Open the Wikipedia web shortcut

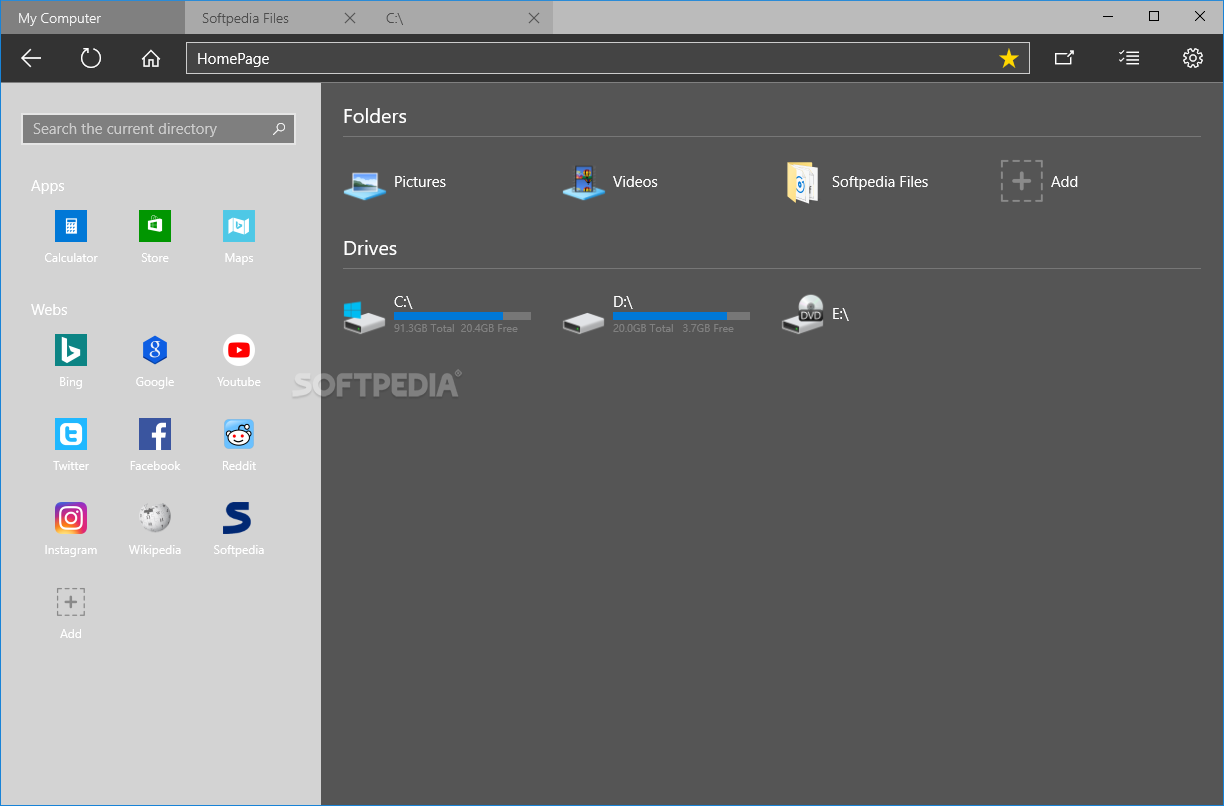tap(155, 529)
